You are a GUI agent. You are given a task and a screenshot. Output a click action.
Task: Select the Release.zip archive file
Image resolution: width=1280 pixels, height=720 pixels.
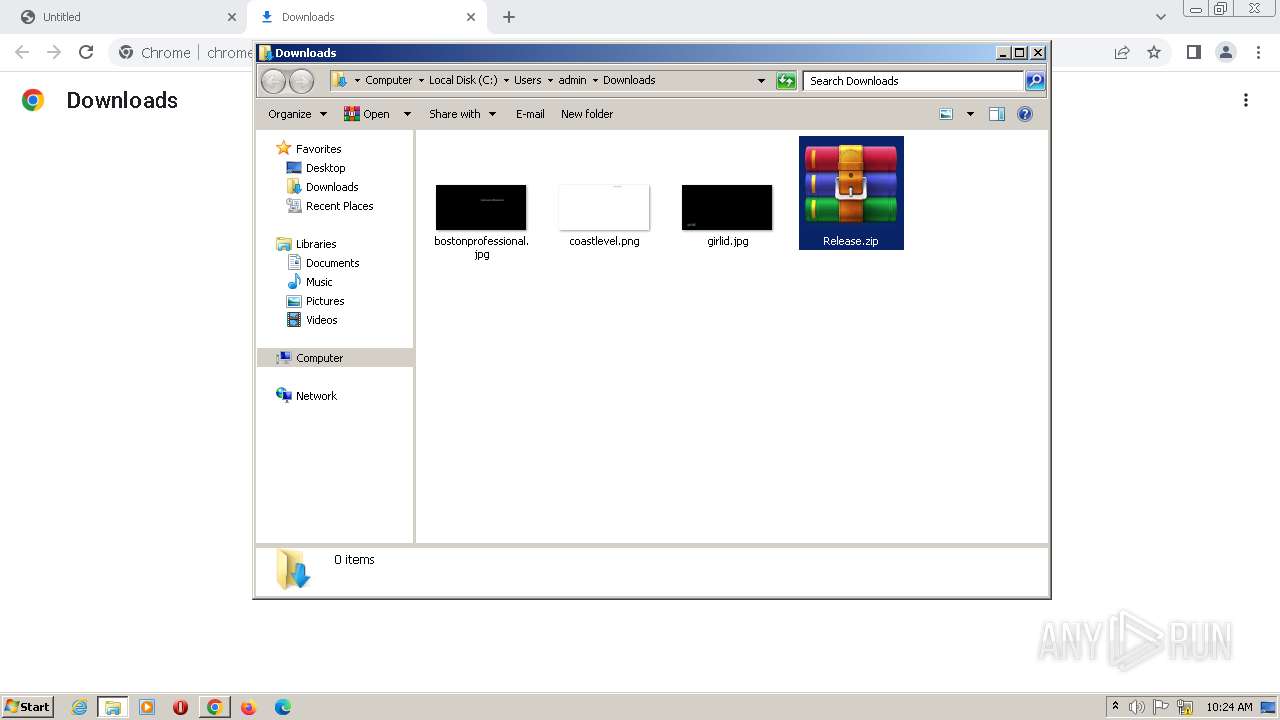pos(851,193)
